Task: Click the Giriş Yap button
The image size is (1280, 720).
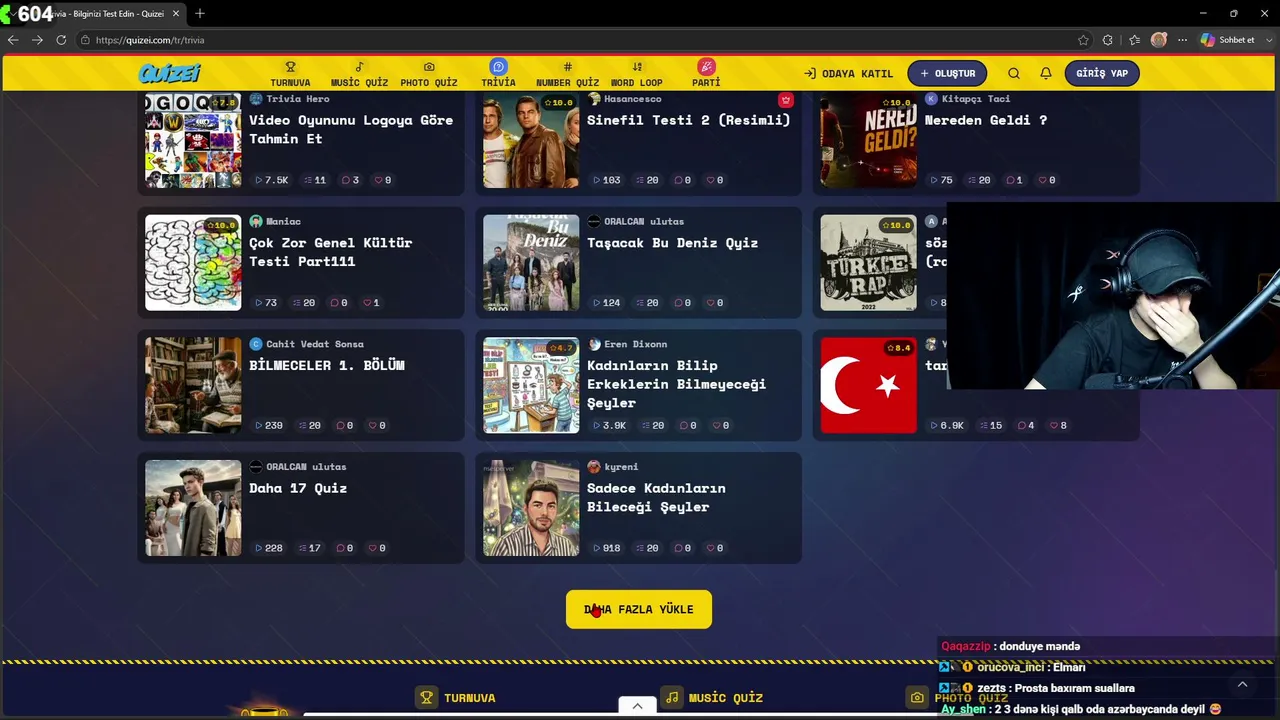Action: [1102, 73]
